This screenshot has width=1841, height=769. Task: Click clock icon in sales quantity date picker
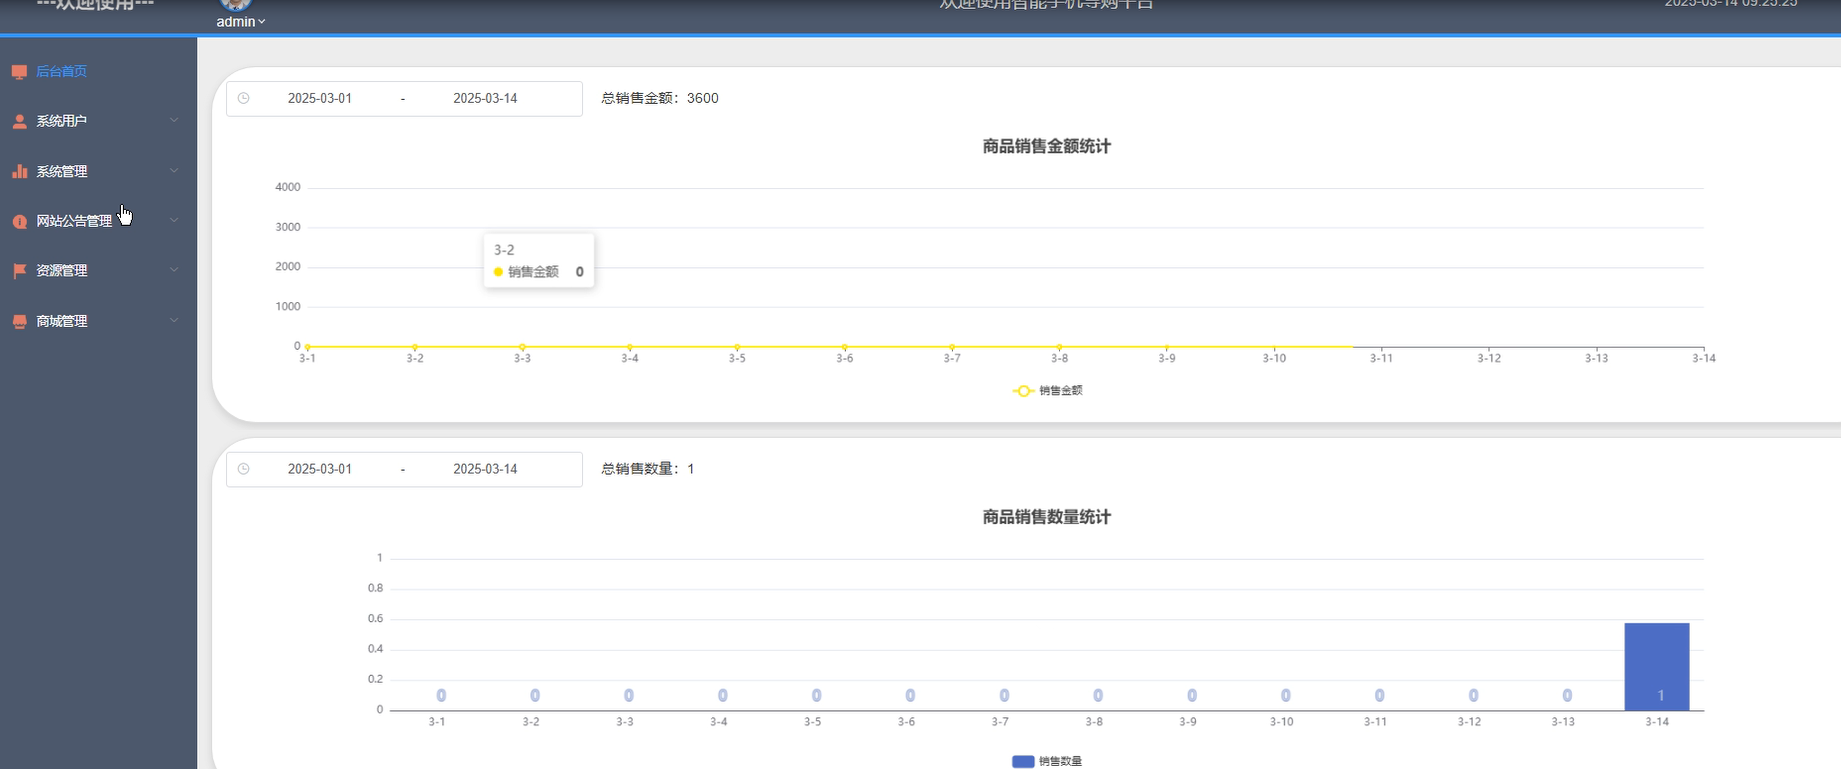[x=243, y=469]
